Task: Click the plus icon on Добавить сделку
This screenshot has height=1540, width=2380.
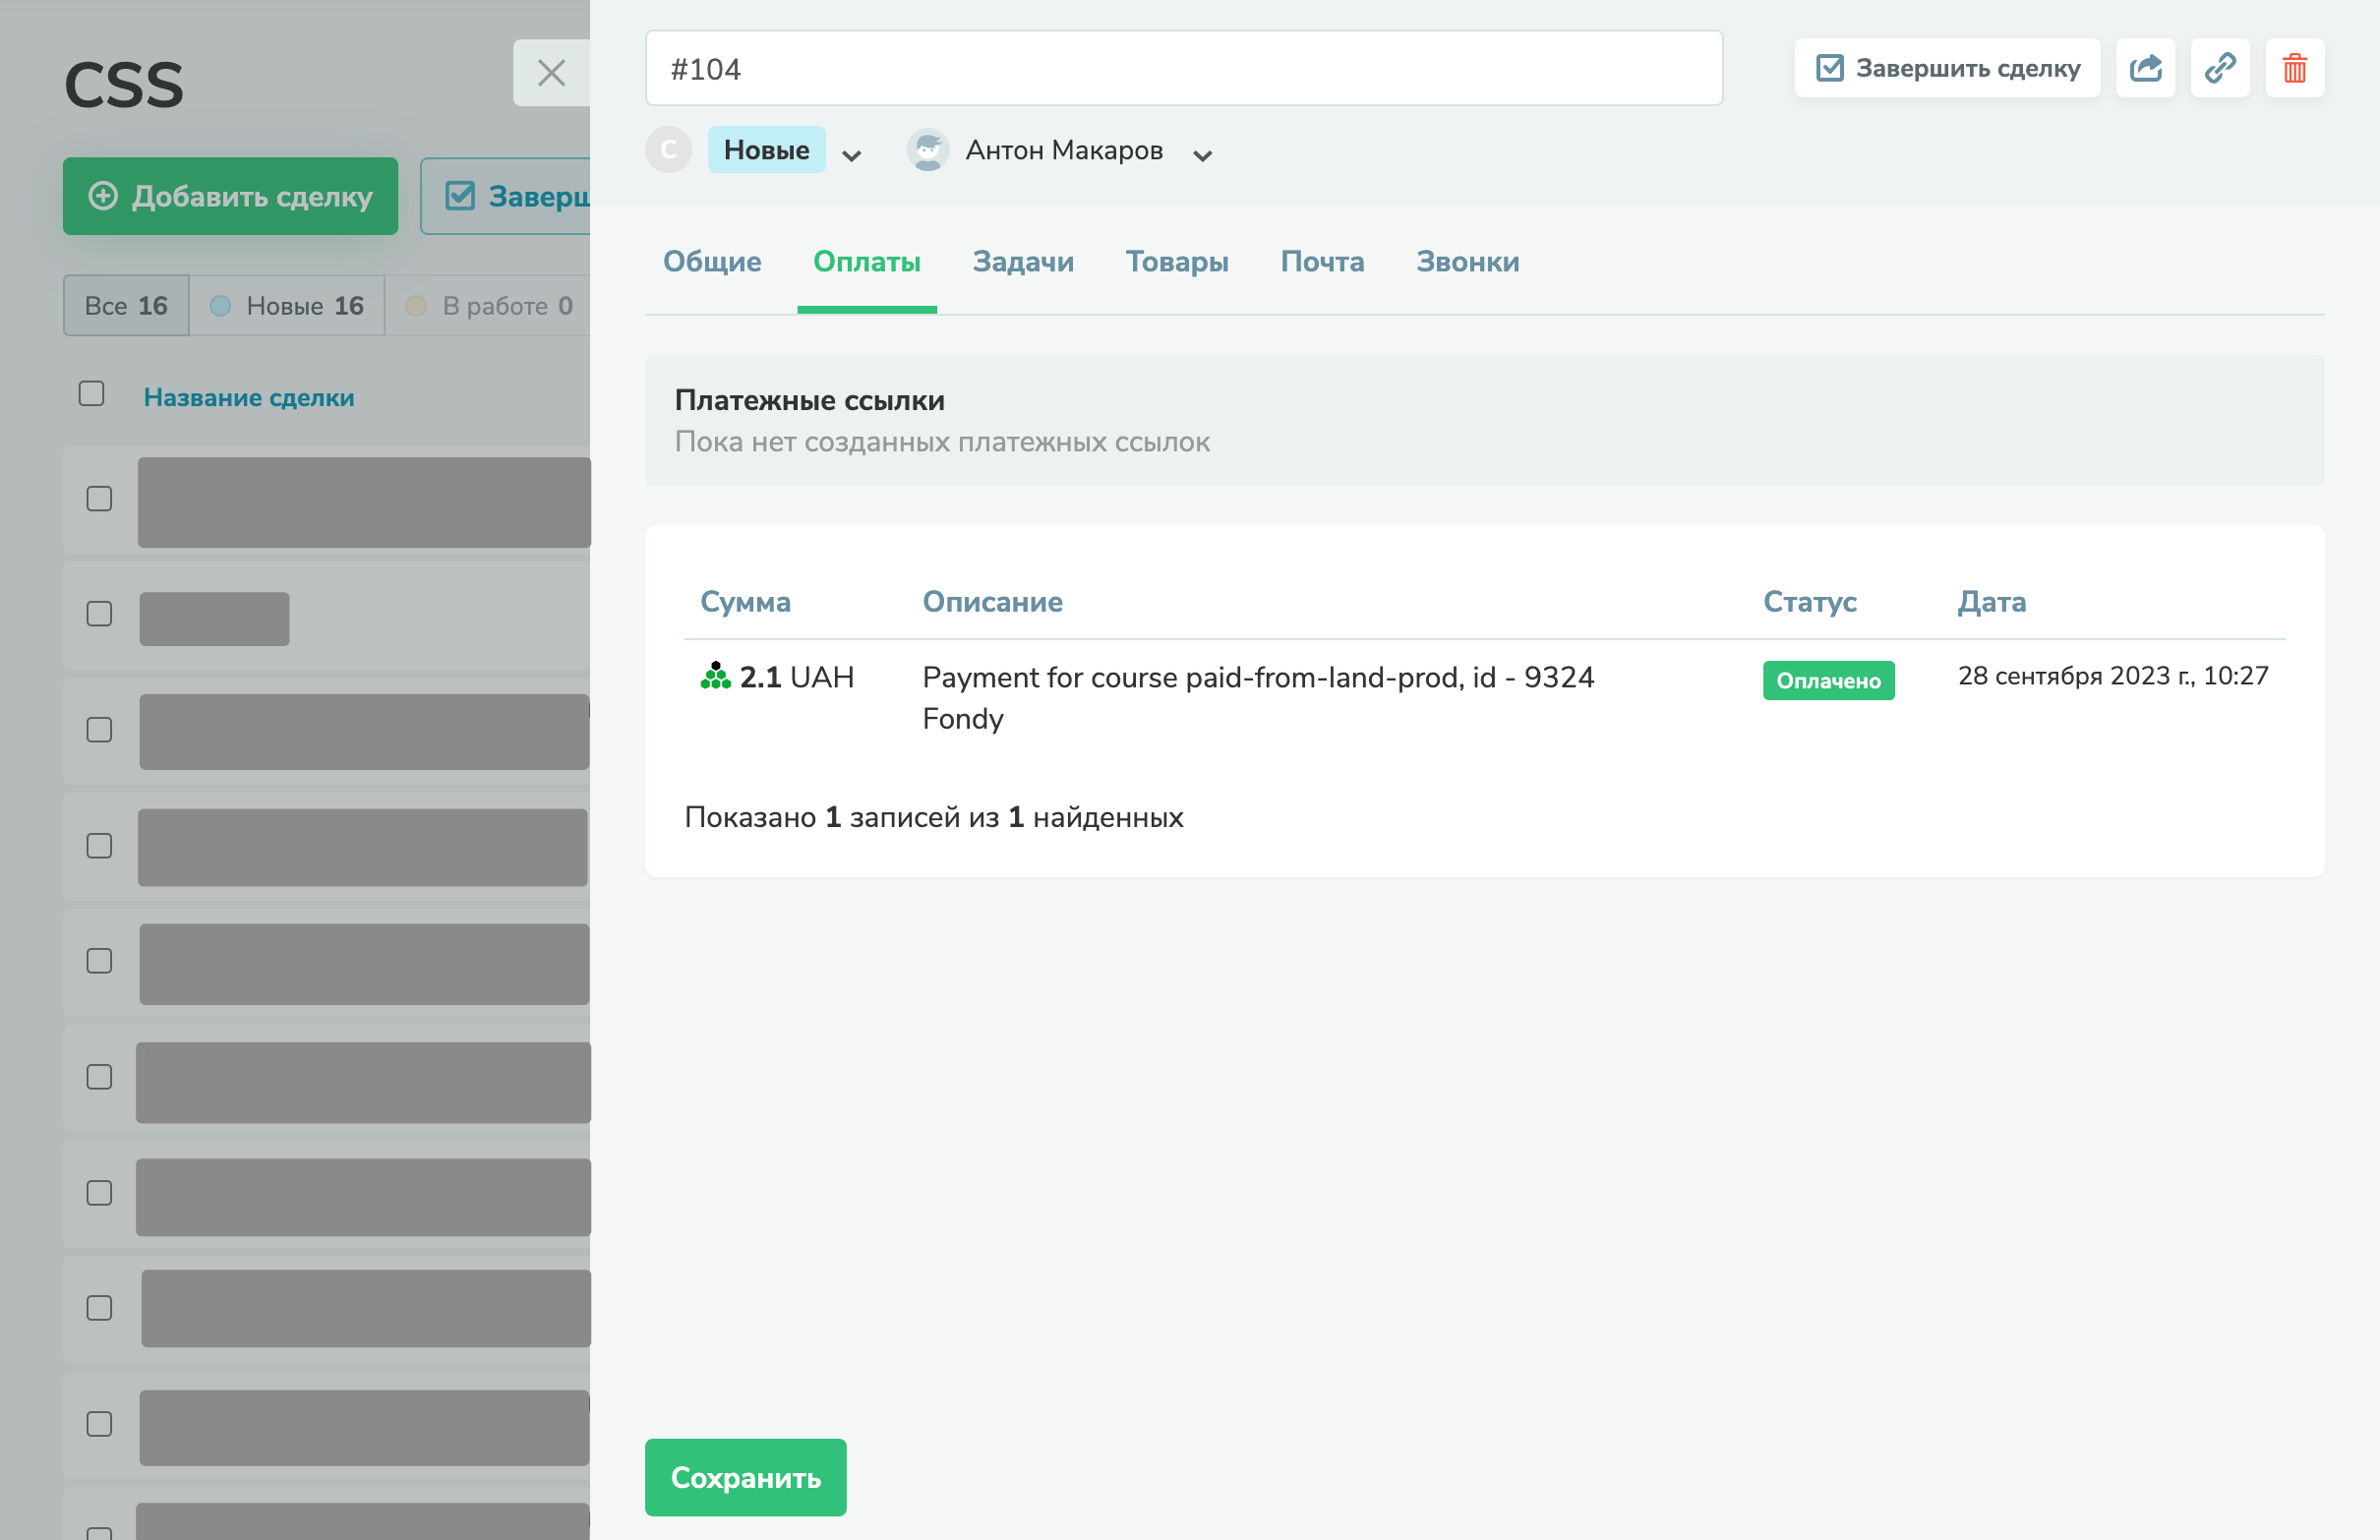Action: (103, 196)
